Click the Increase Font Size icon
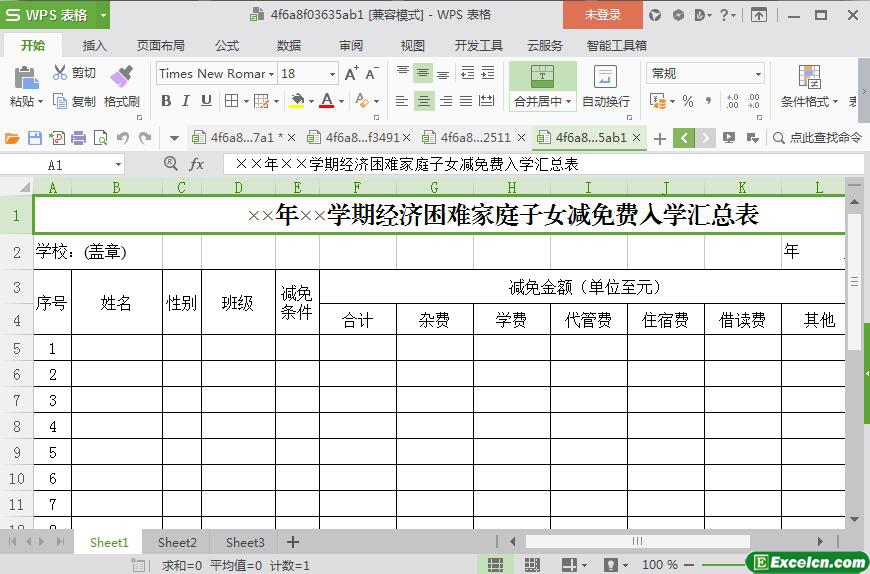 [x=351, y=73]
